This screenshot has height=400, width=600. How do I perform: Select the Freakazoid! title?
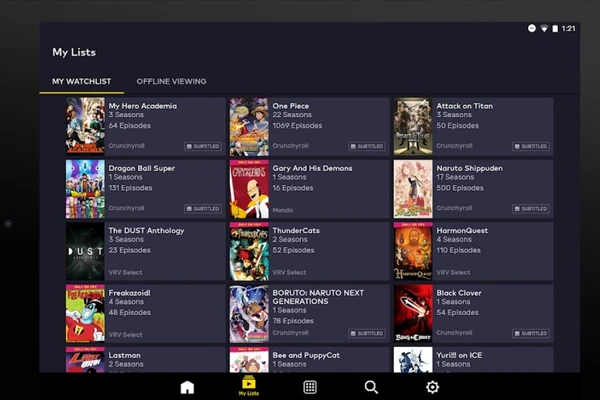pyautogui.click(x=129, y=293)
